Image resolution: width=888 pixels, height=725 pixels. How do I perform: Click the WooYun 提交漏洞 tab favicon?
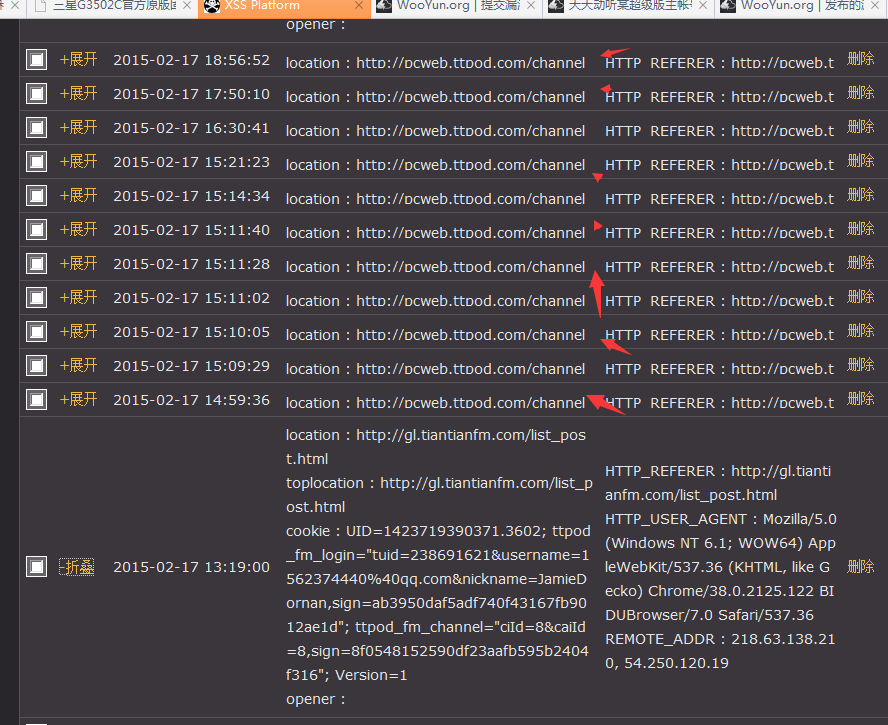[384, 6]
